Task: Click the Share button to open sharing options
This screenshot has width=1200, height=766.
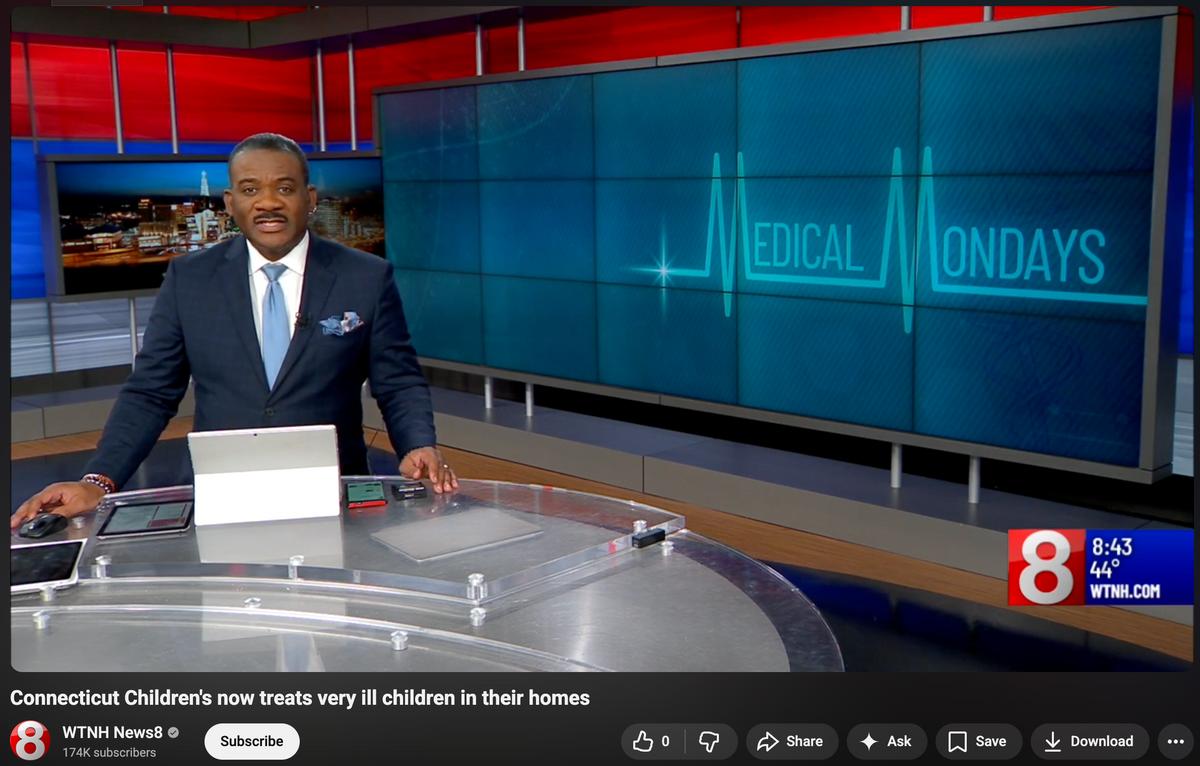Action: tap(792, 741)
